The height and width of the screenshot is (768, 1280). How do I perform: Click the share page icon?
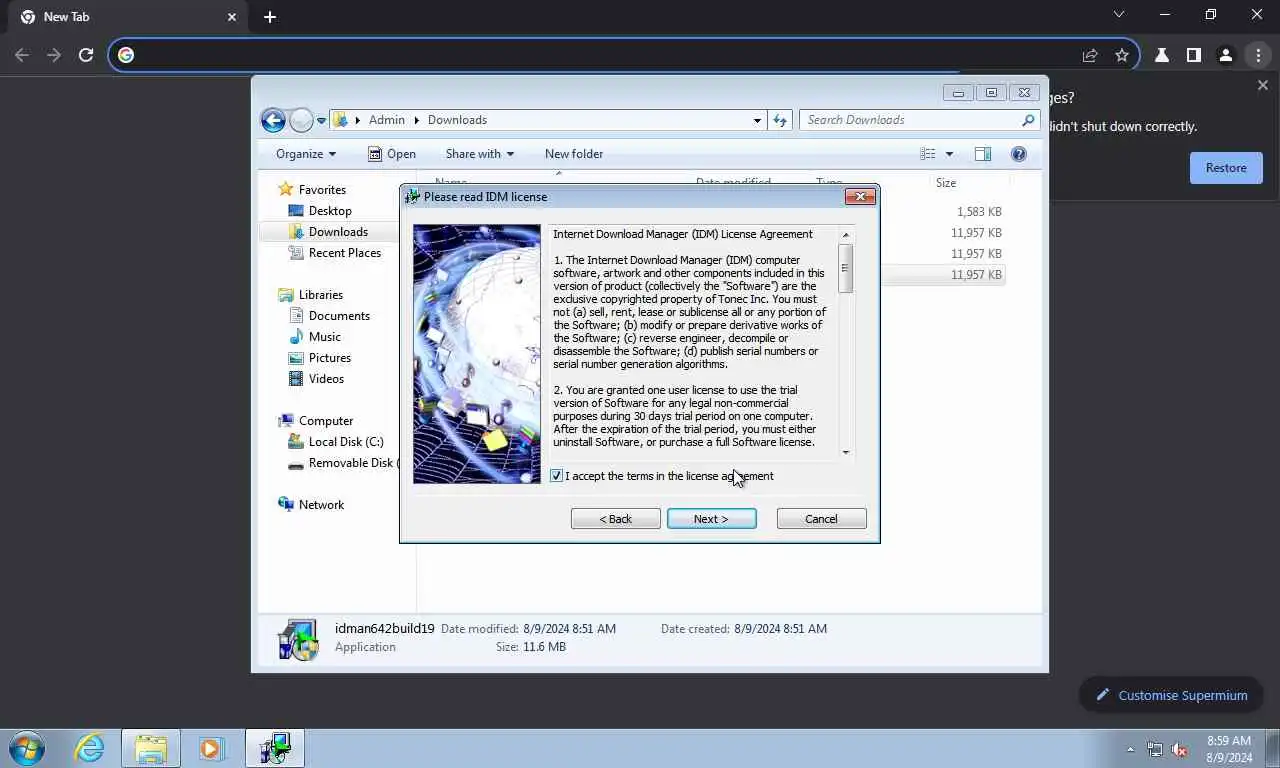pos(1090,55)
